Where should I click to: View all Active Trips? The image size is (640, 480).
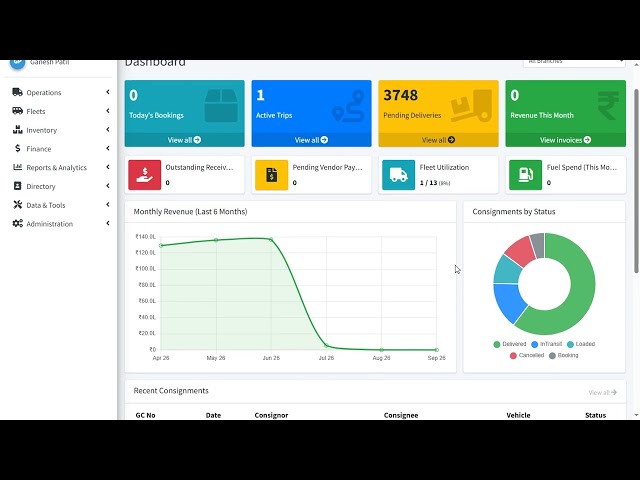click(311, 140)
